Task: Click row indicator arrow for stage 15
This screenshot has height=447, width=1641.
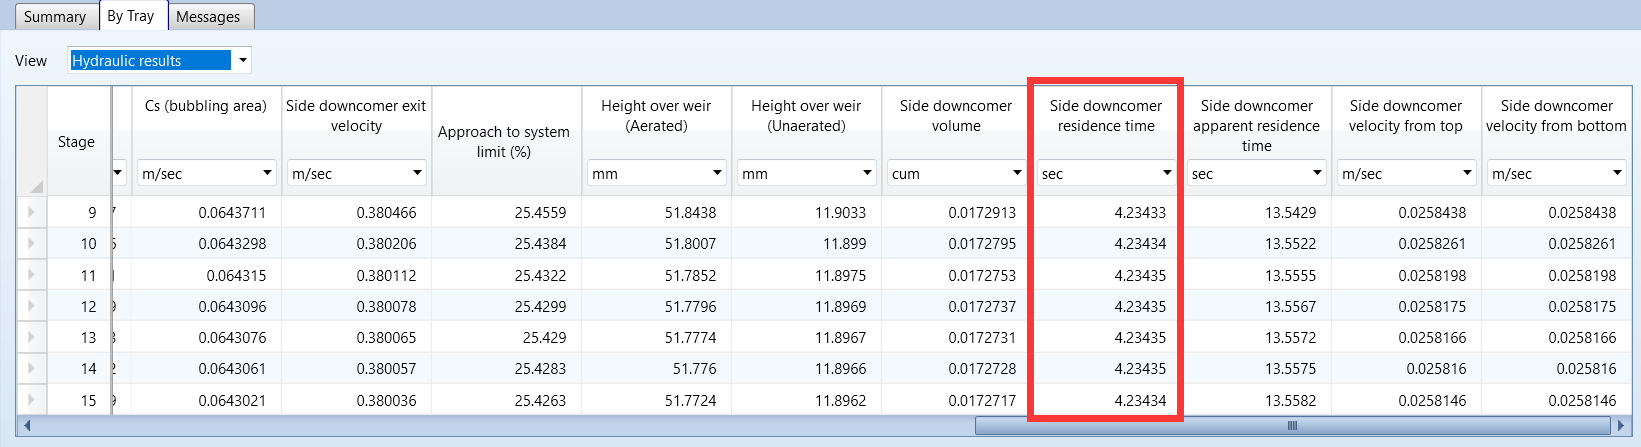Action: pos(31,400)
